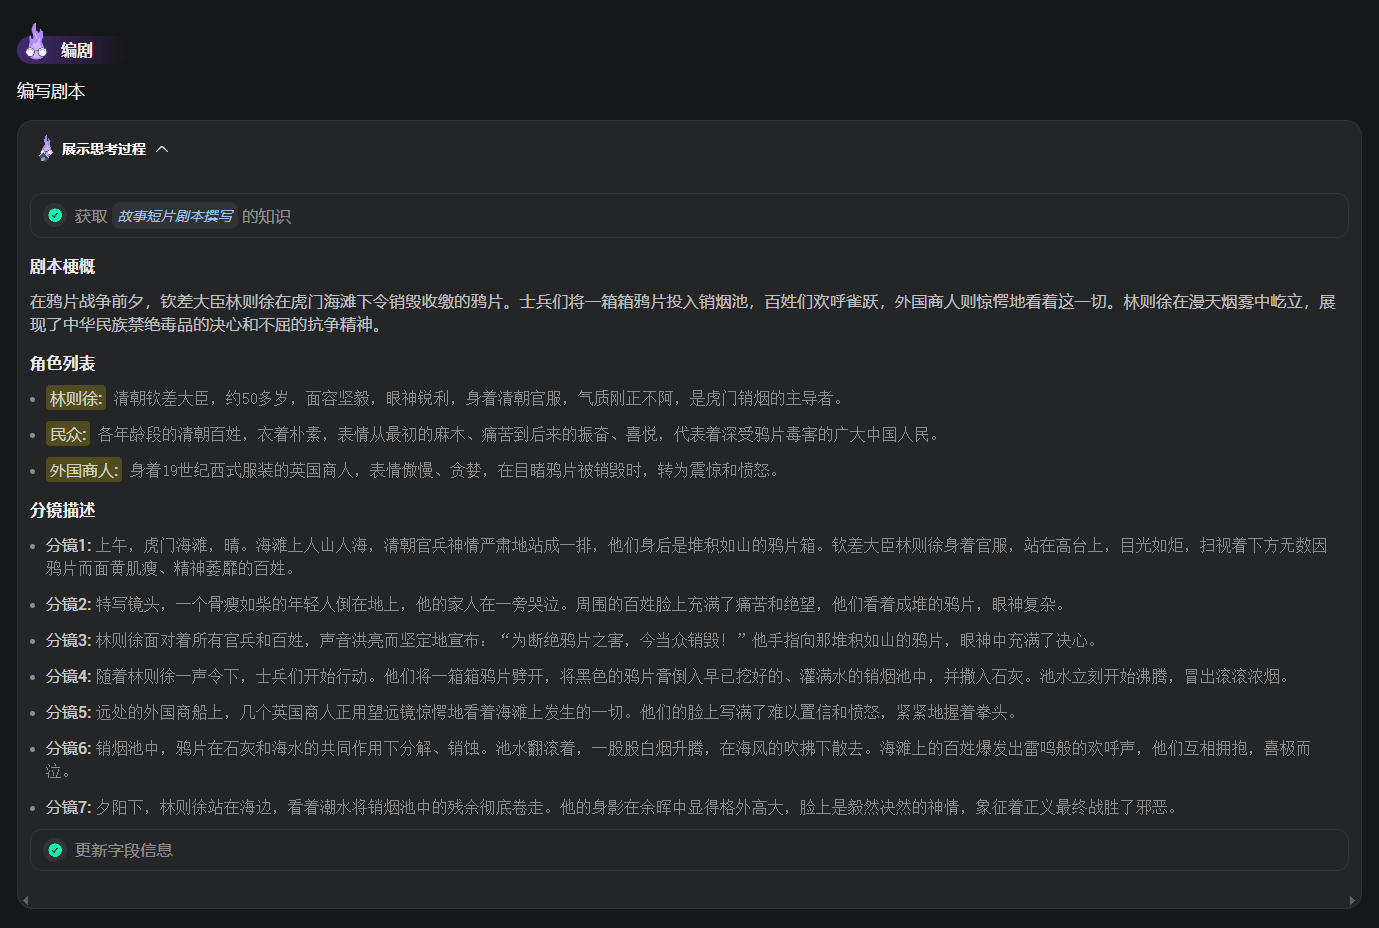Viewport: 1379px width, 928px height.
Task: Click the right scroll arrow at the bottom
Action: click(1352, 900)
